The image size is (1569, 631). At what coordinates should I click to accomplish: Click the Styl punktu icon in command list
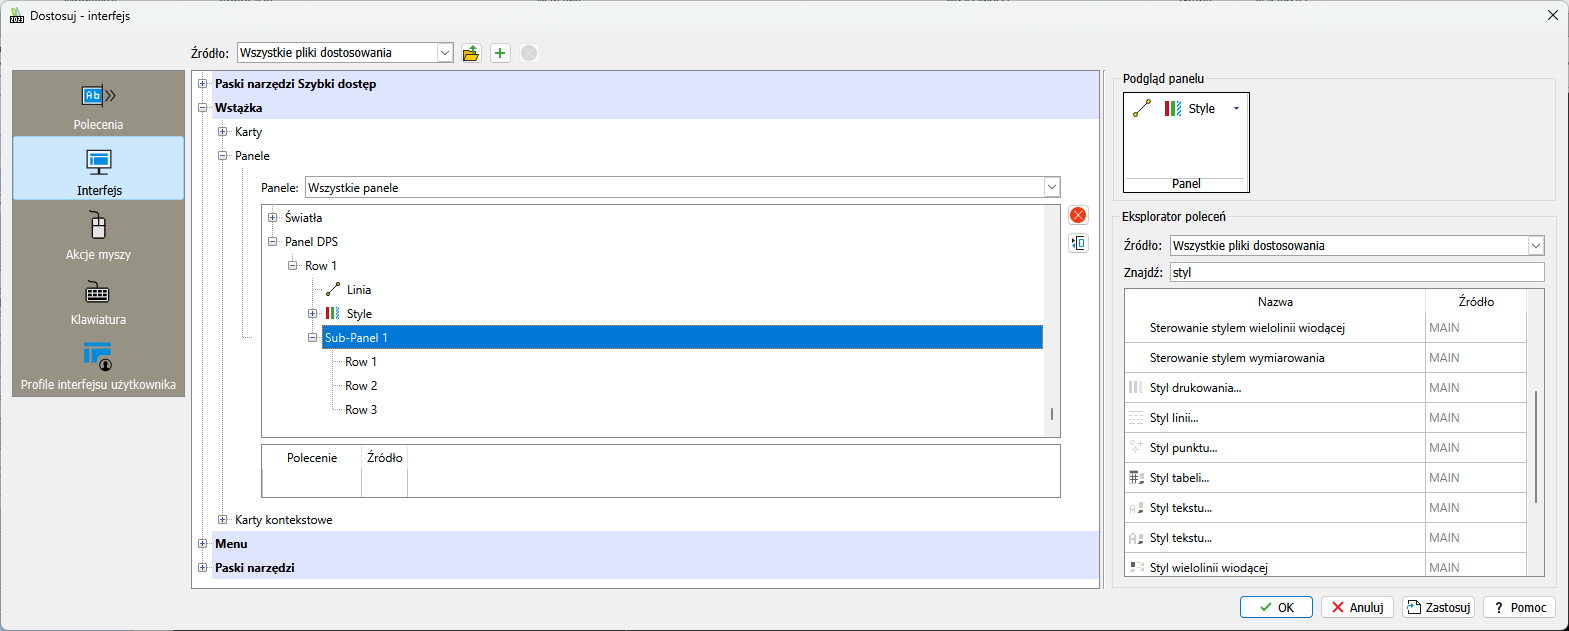(x=1135, y=448)
